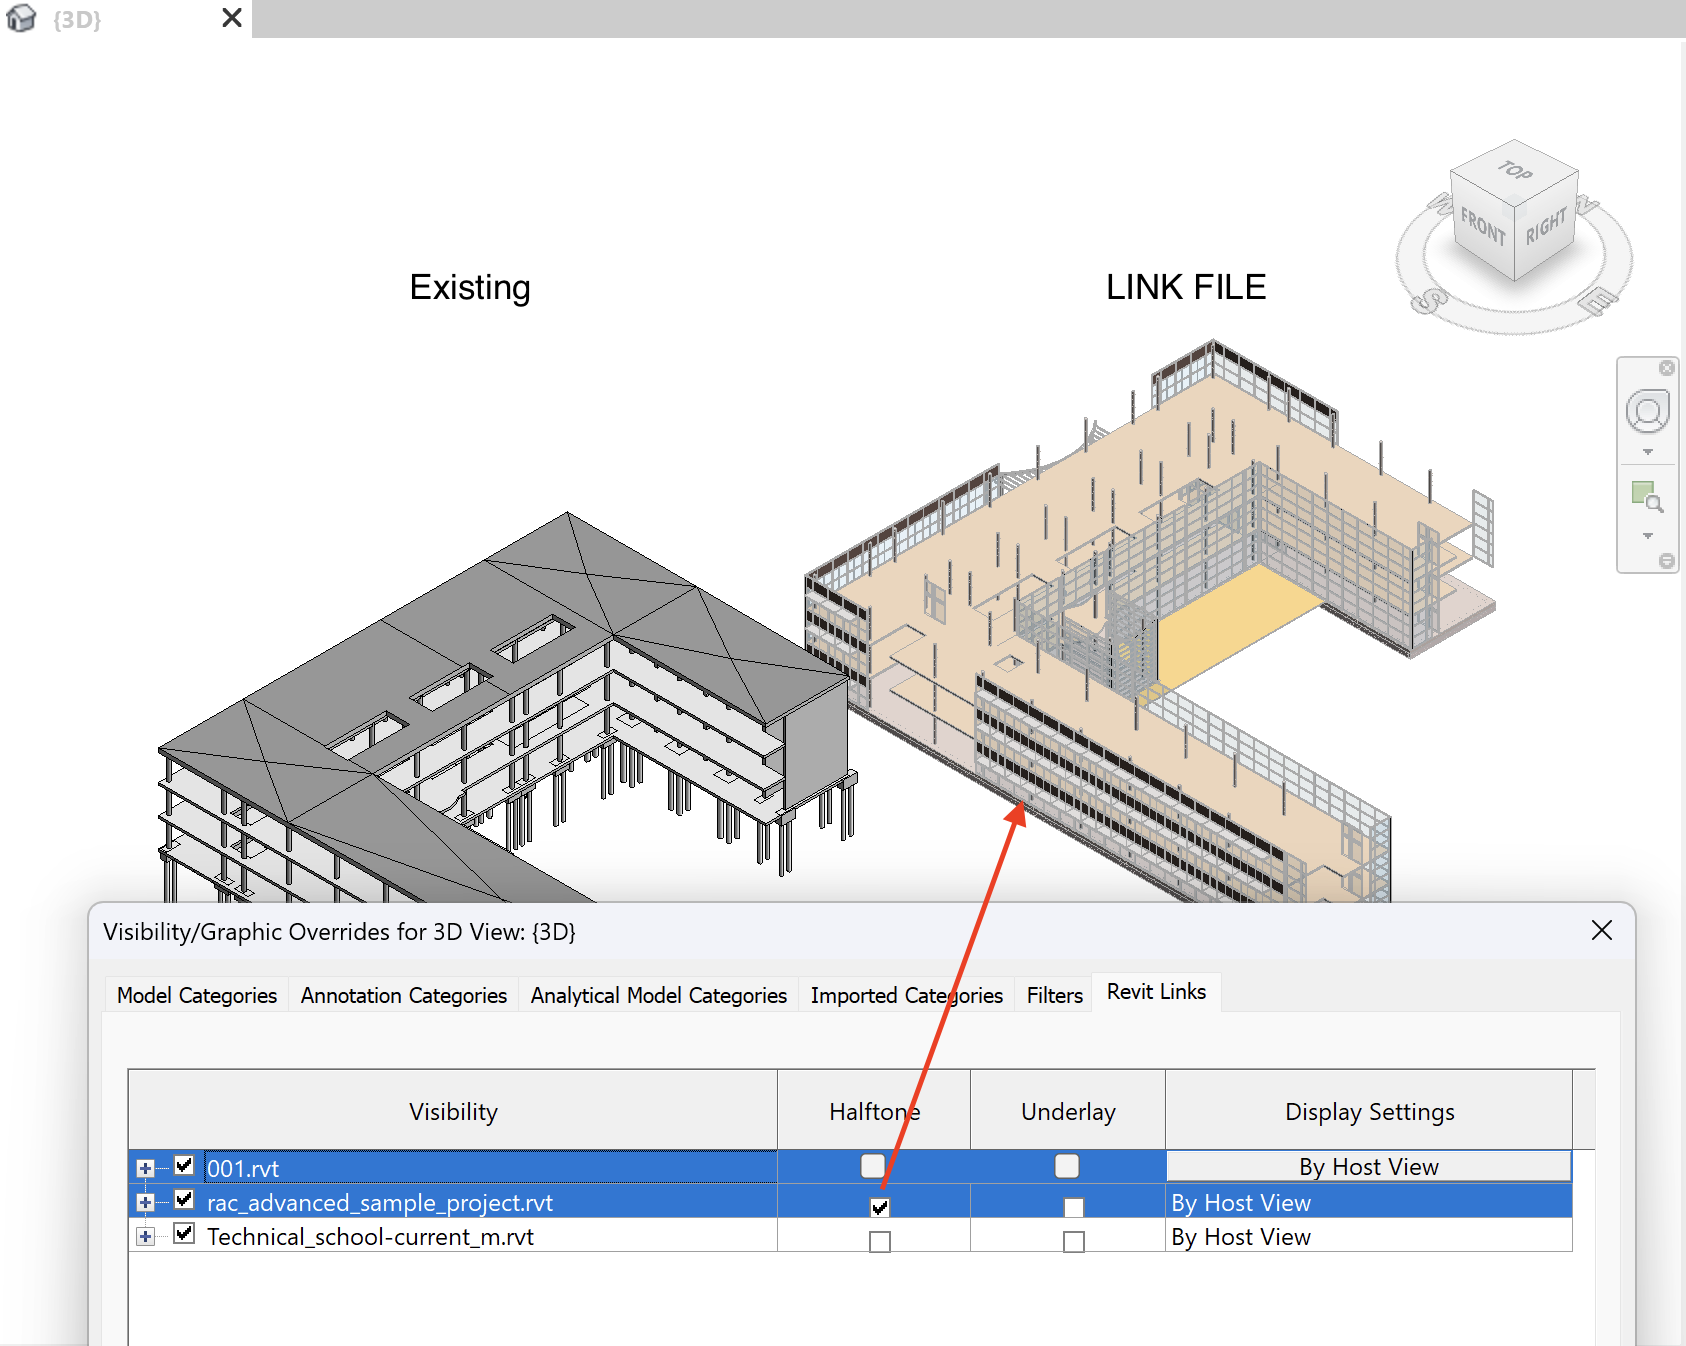
Task: Click the FRONT face of the ViewCube
Action: coord(1482,227)
